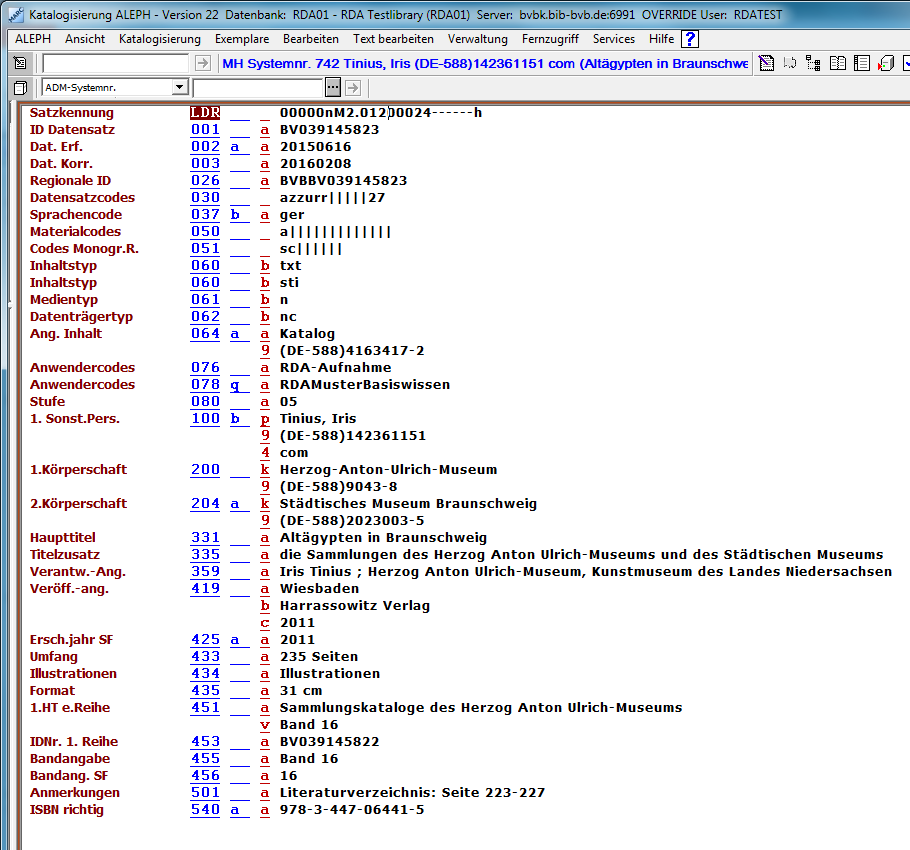Viewport: 910px width, 850px height.
Task: Click the server box icon with red arrow
Action: pos(885,64)
